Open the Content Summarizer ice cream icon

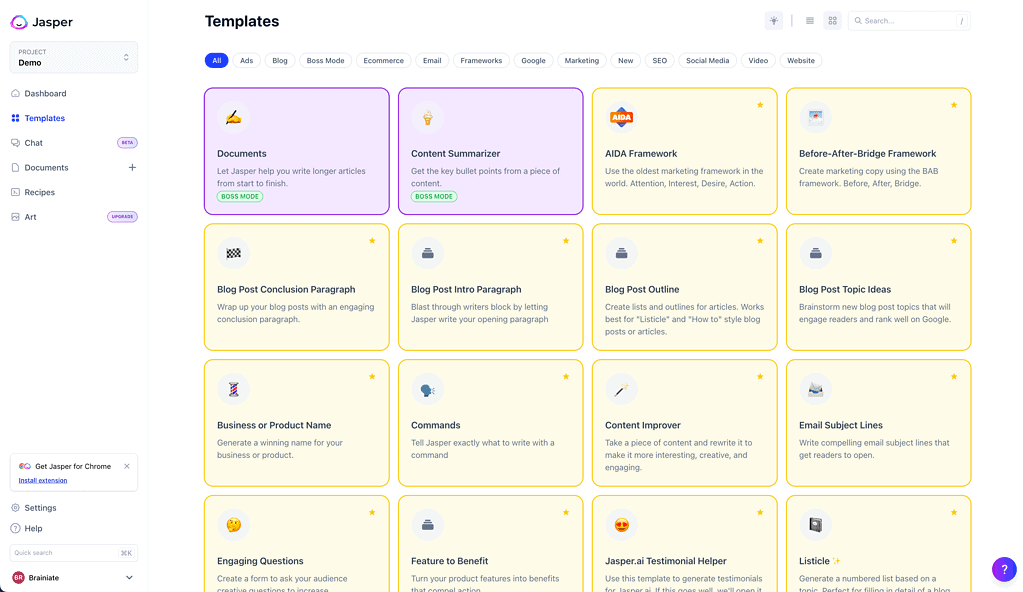pos(427,117)
